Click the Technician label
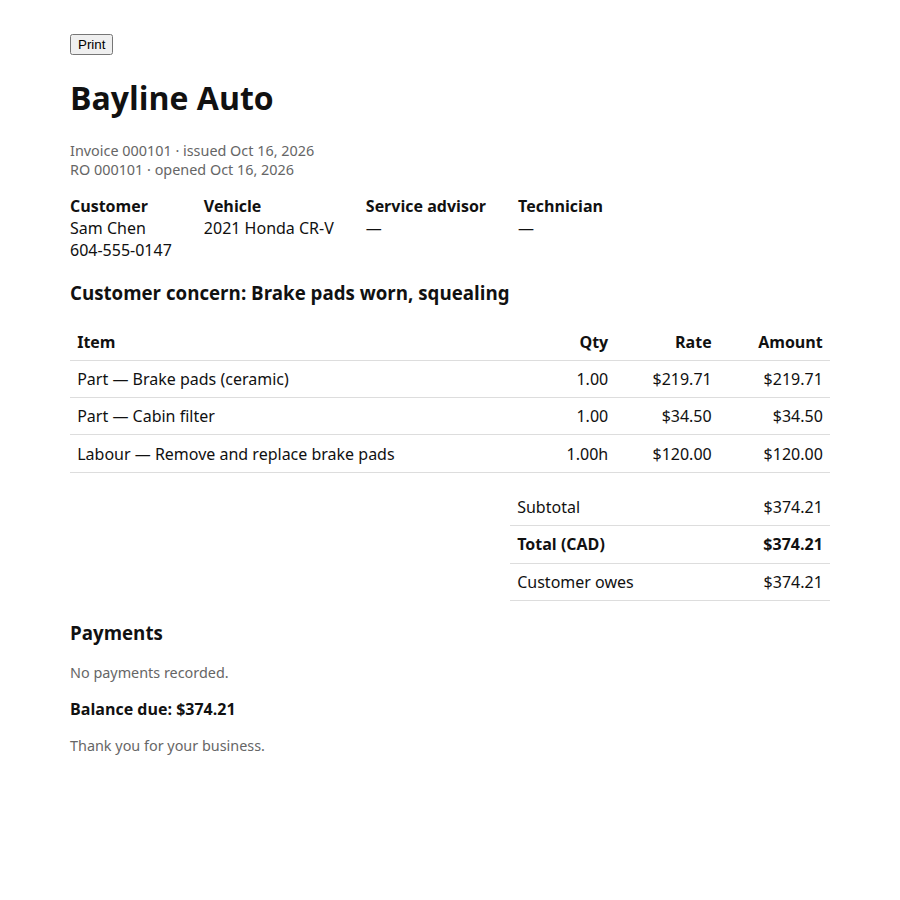 560,206
